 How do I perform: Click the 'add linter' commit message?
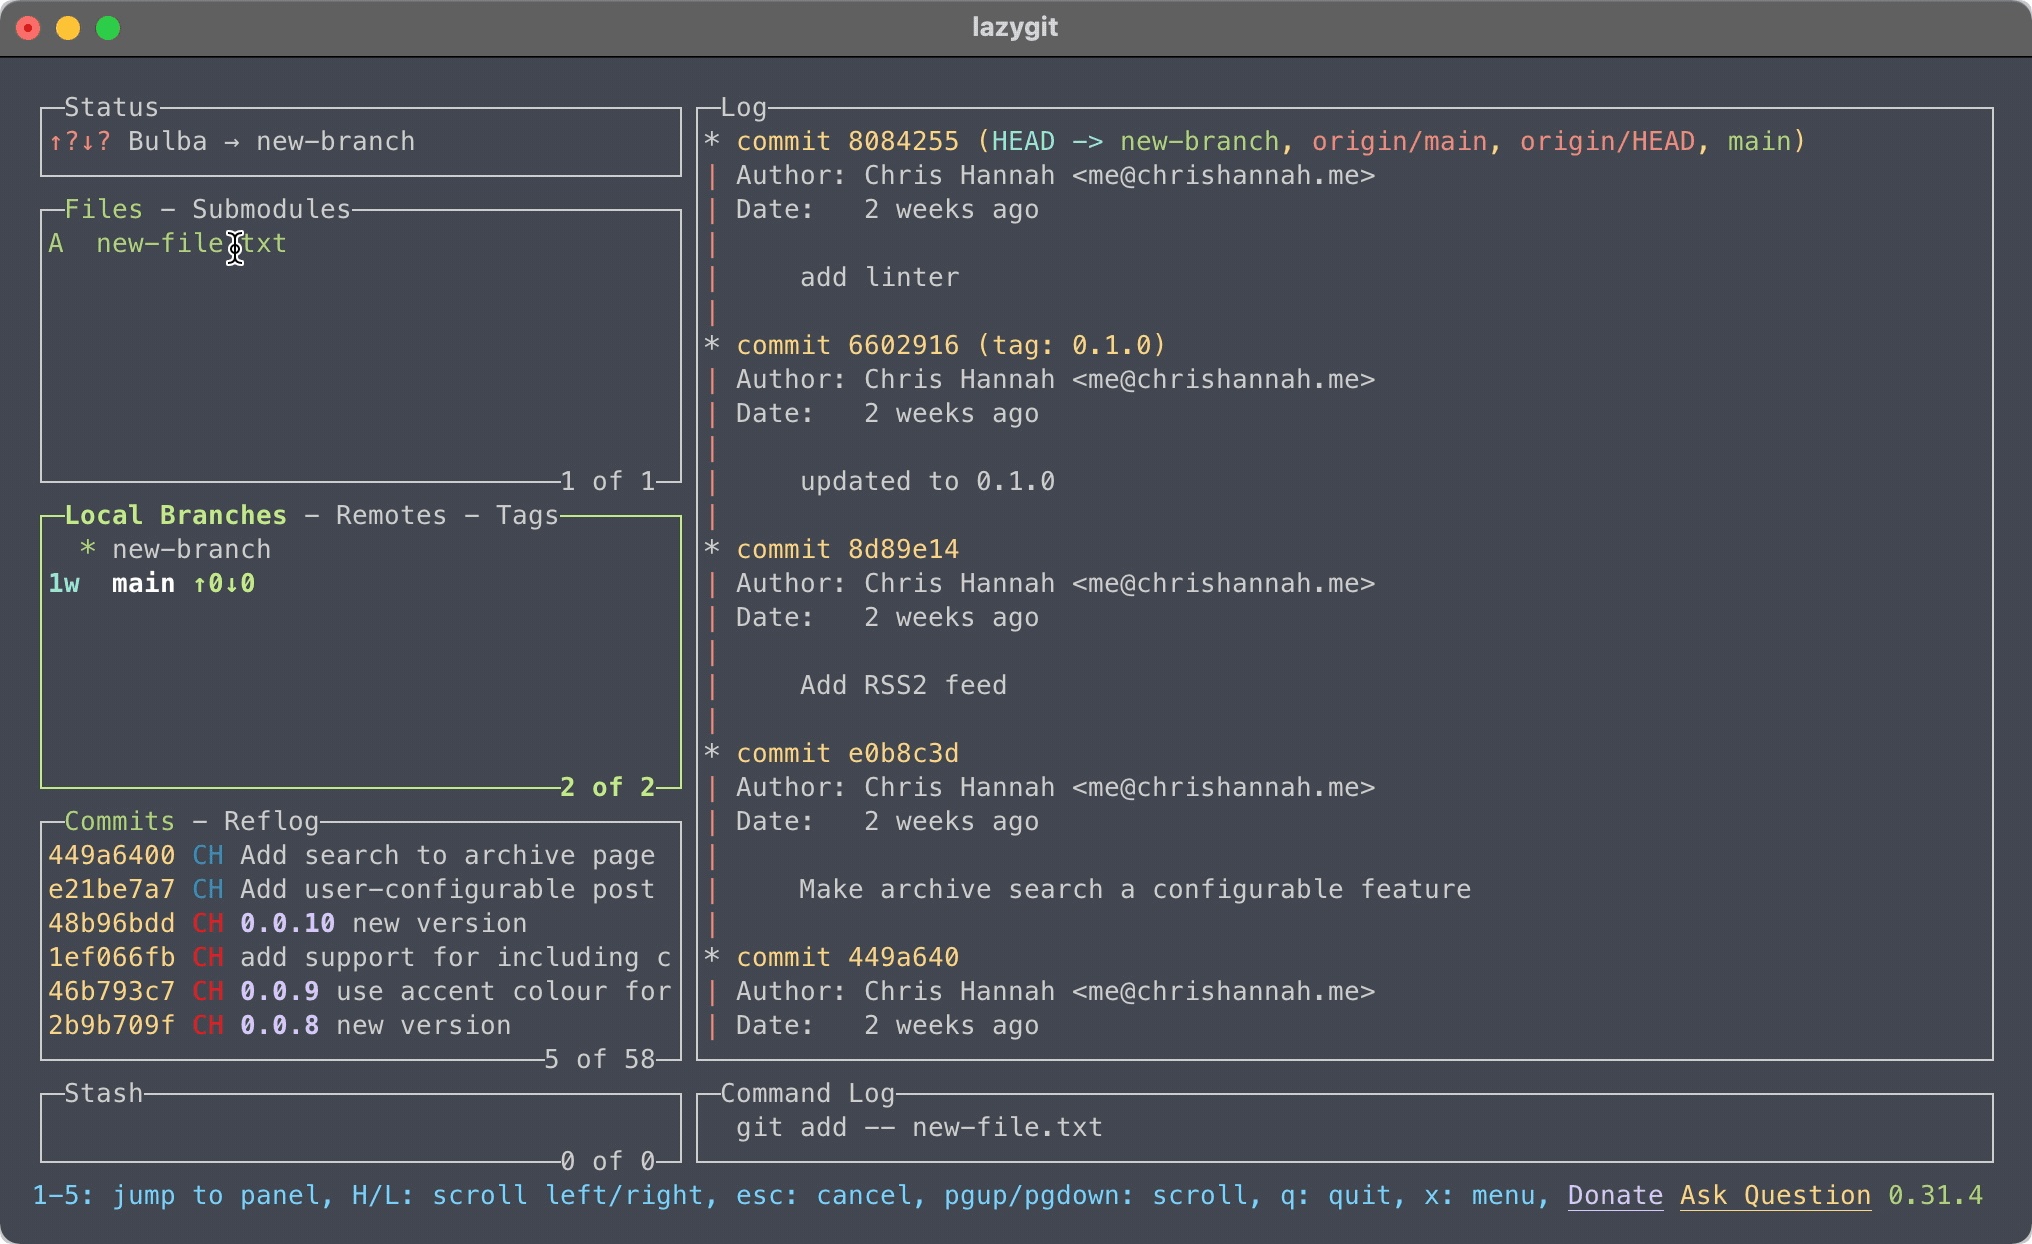coord(879,277)
